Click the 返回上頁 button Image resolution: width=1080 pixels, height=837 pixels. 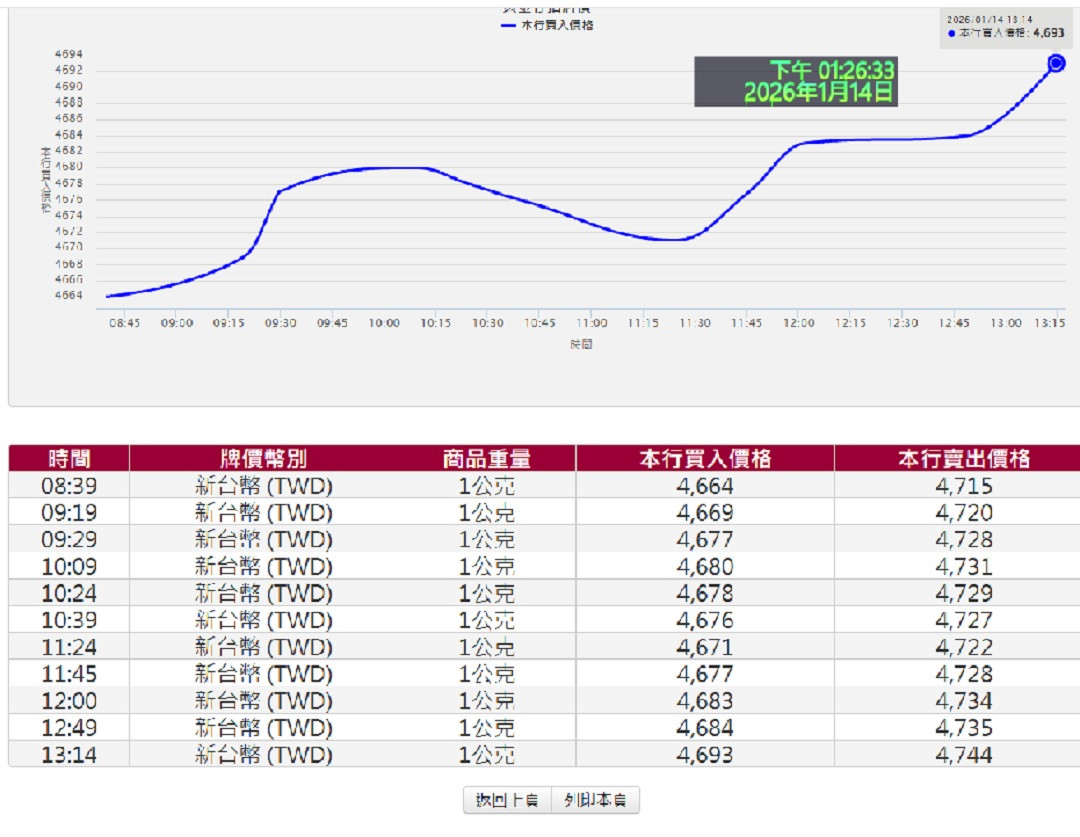(507, 800)
